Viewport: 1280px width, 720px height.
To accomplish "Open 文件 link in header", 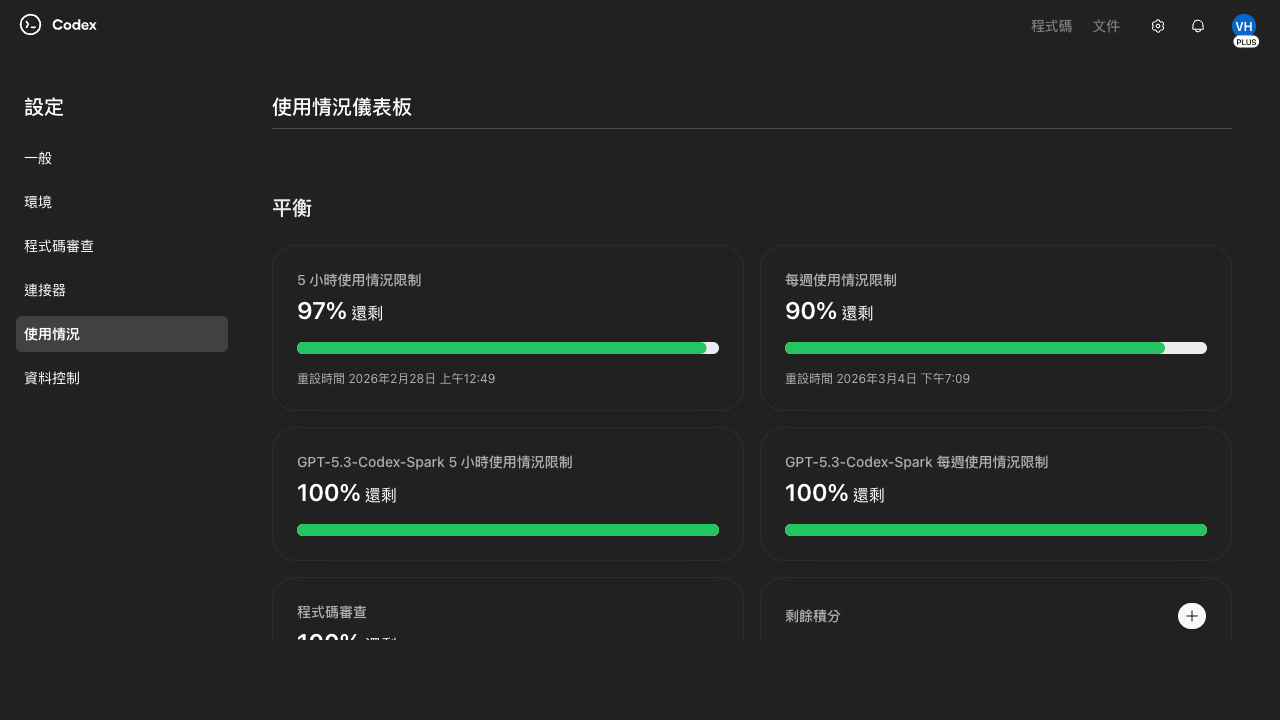I will (x=1106, y=26).
